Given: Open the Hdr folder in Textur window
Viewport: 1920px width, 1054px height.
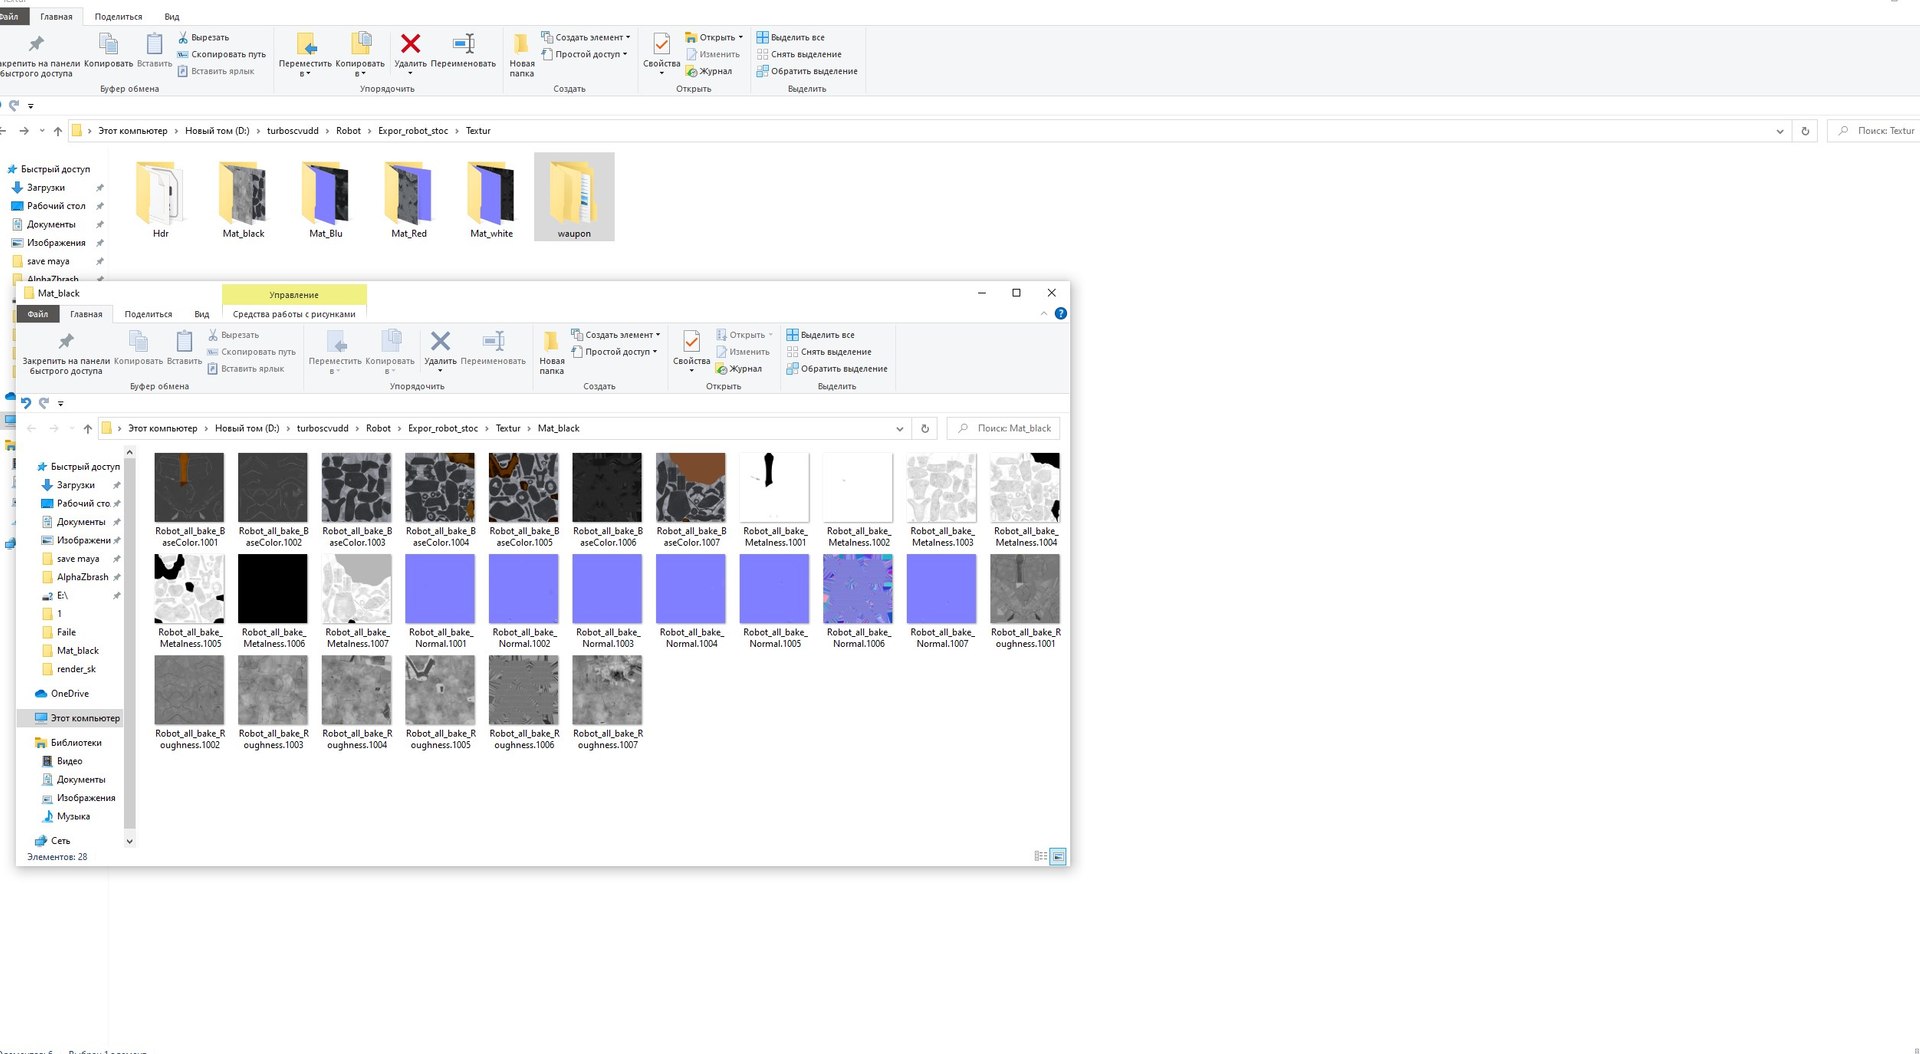Looking at the screenshot, I should click(x=161, y=198).
